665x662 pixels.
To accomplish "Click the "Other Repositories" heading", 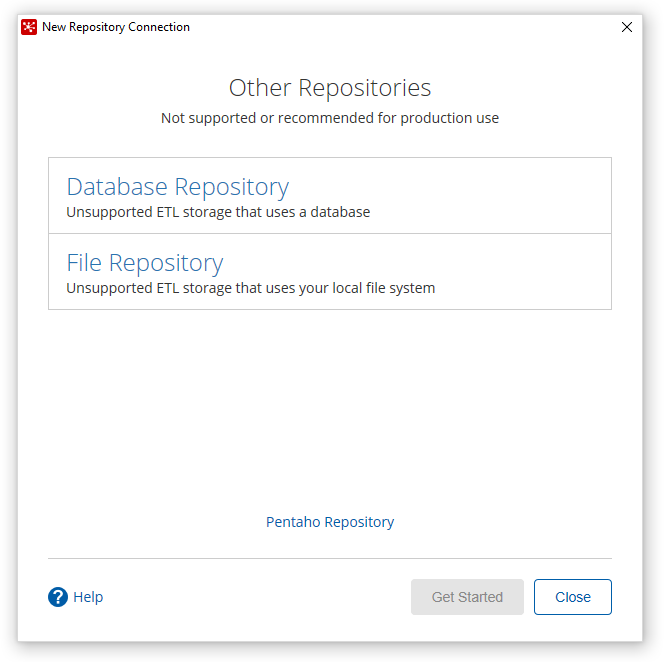I will [x=330, y=88].
